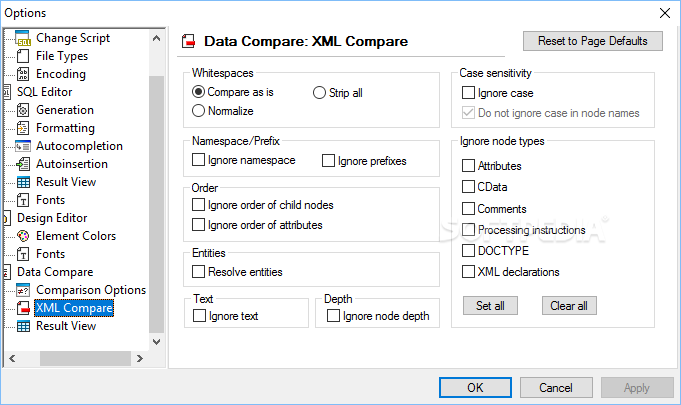
Task: Click the Comparison Options icon
Action: 23,290
